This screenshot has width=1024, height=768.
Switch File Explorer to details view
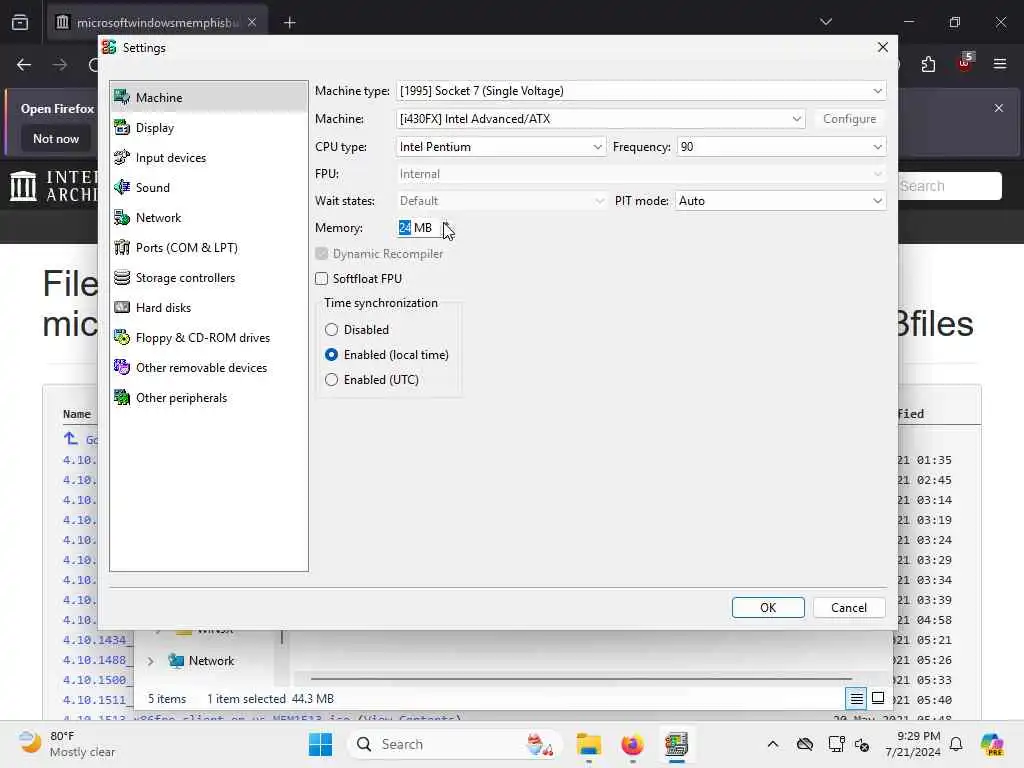(x=856, y=699)
